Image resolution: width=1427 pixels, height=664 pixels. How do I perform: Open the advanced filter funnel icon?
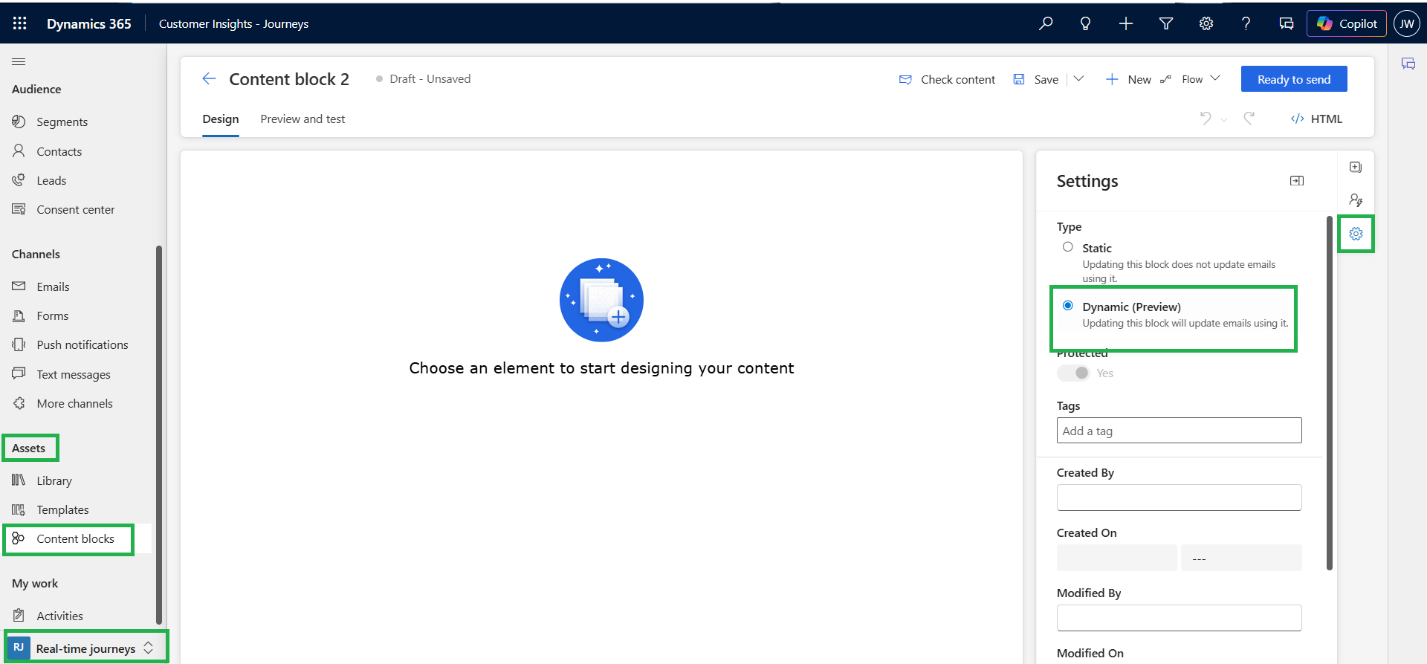(1166, 24)
